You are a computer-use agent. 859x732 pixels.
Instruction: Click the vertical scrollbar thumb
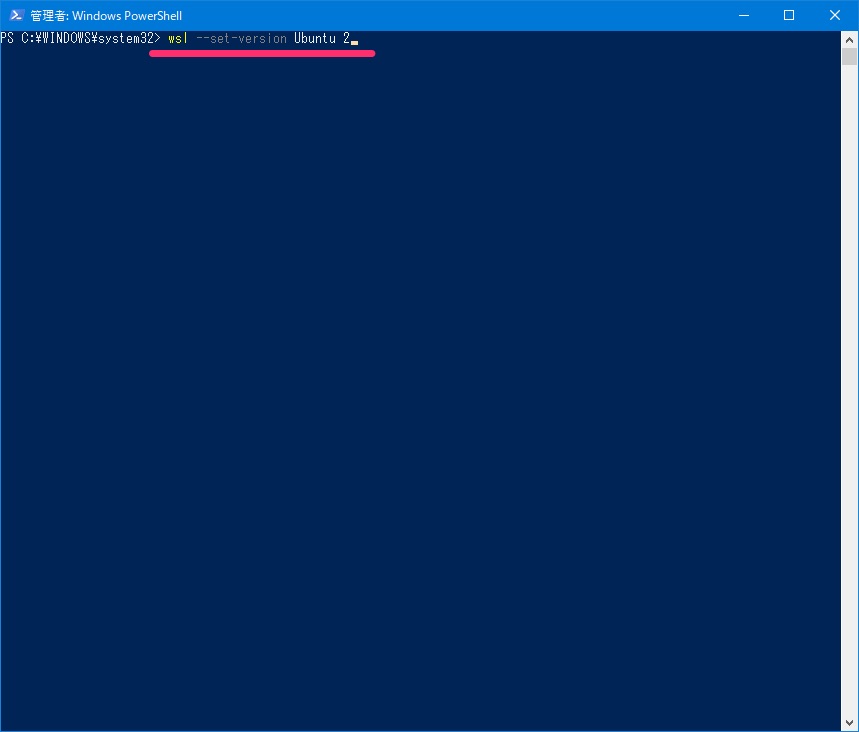pyautogui.click(x=849, y=56)
